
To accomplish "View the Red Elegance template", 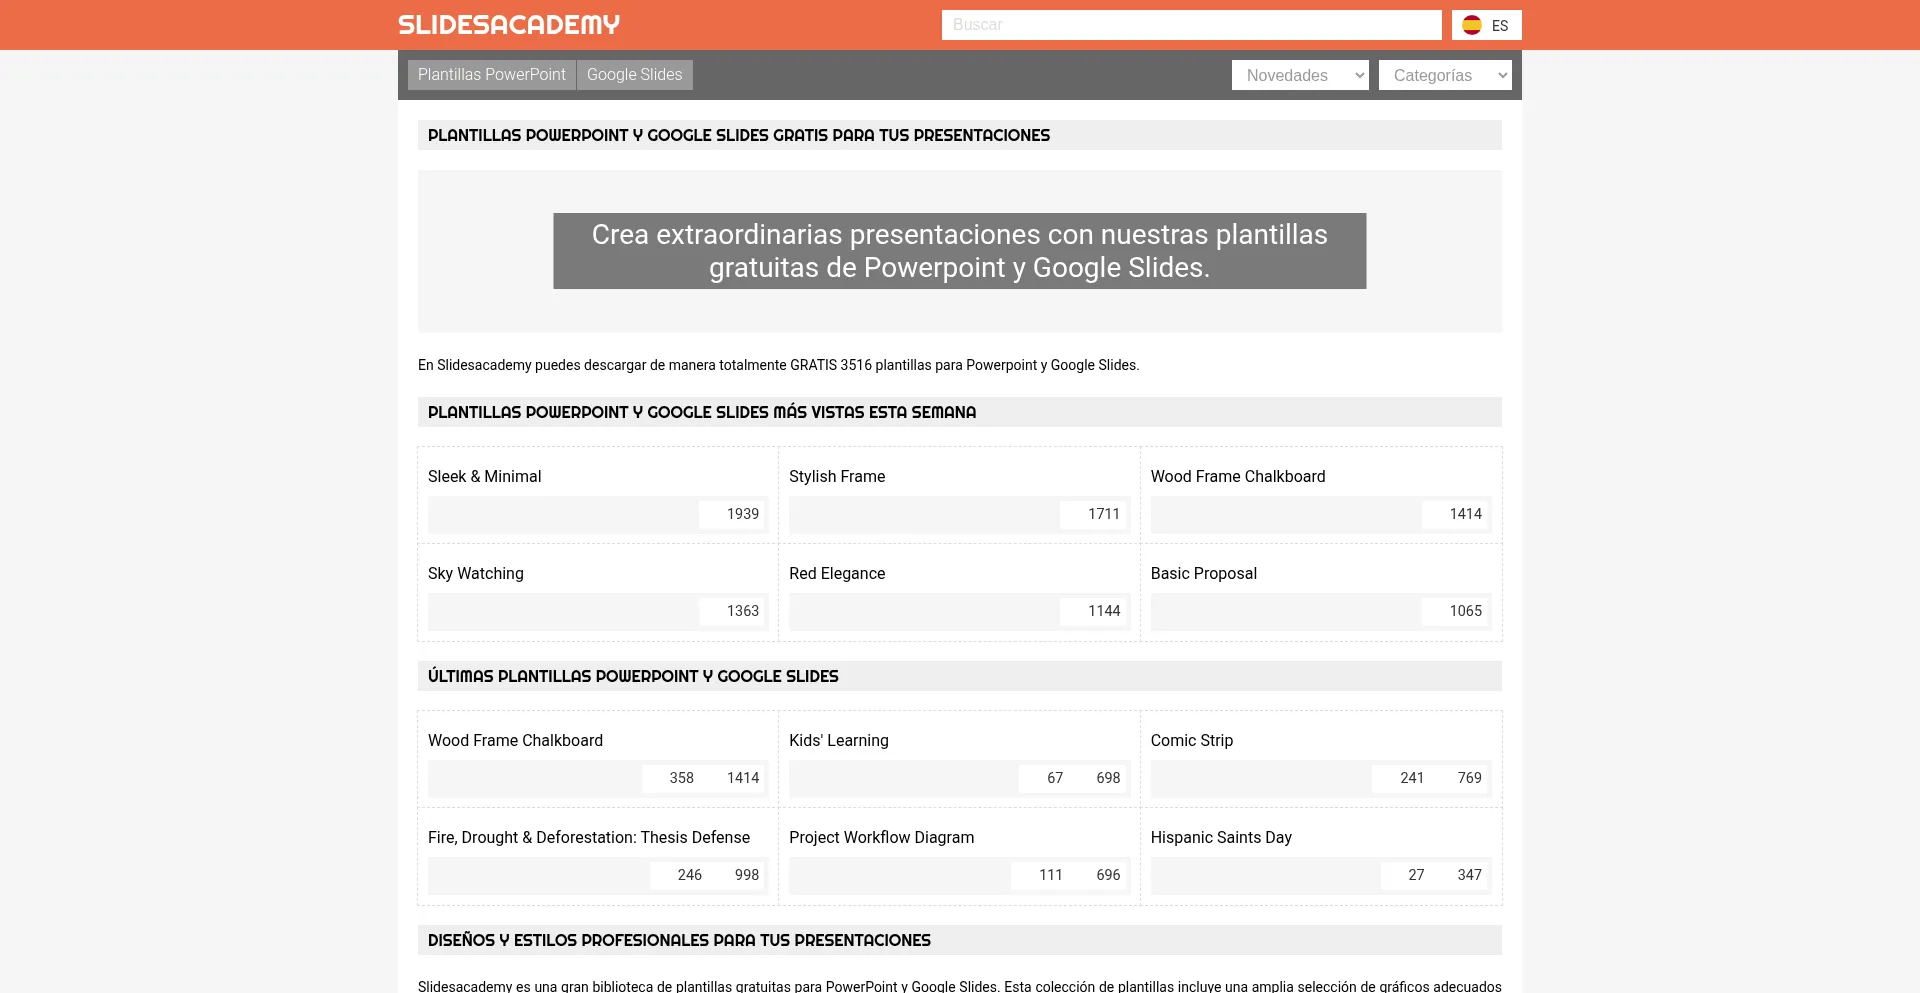I will [x=836, y=574].
